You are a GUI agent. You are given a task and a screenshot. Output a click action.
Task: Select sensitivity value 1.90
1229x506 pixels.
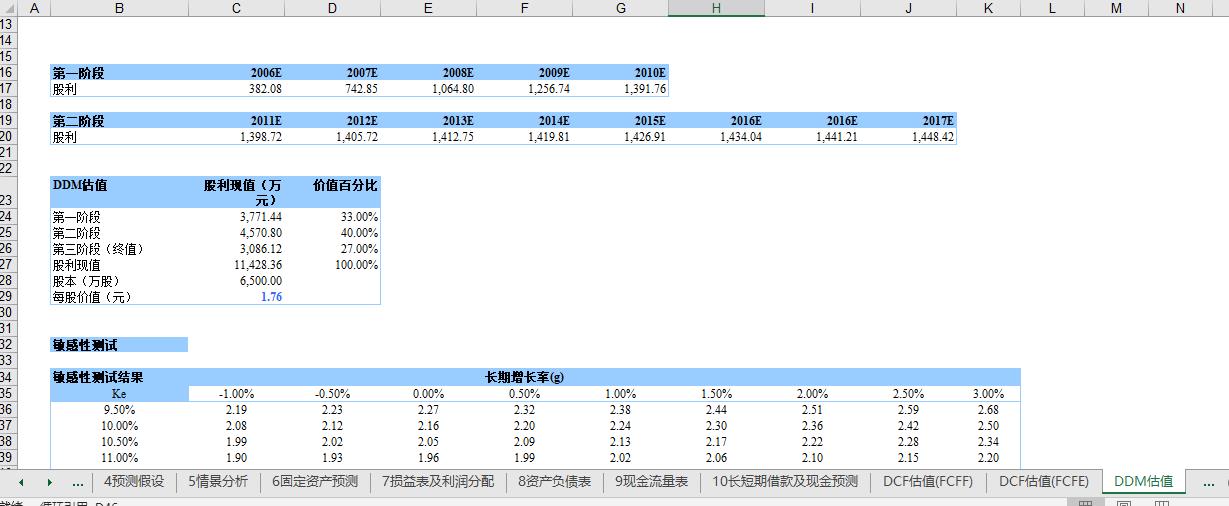[x=236, y=457]
